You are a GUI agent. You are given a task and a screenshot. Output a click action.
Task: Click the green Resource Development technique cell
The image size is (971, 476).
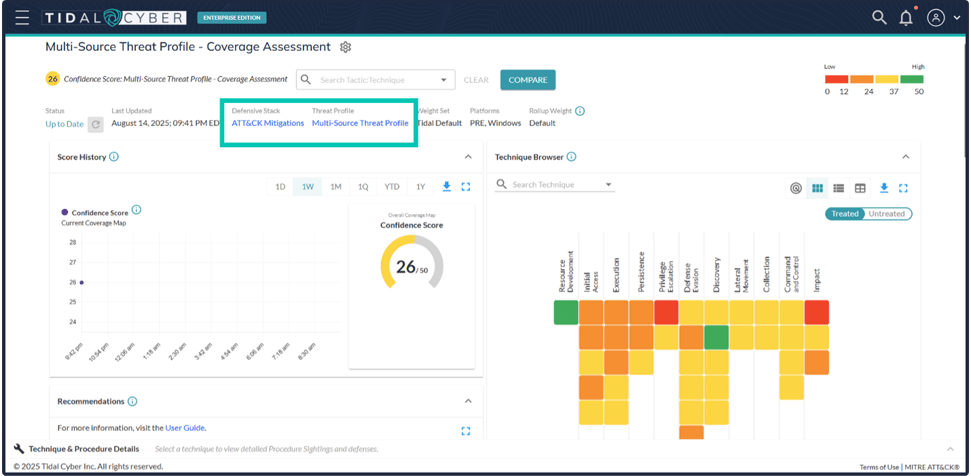pos(566,313)
